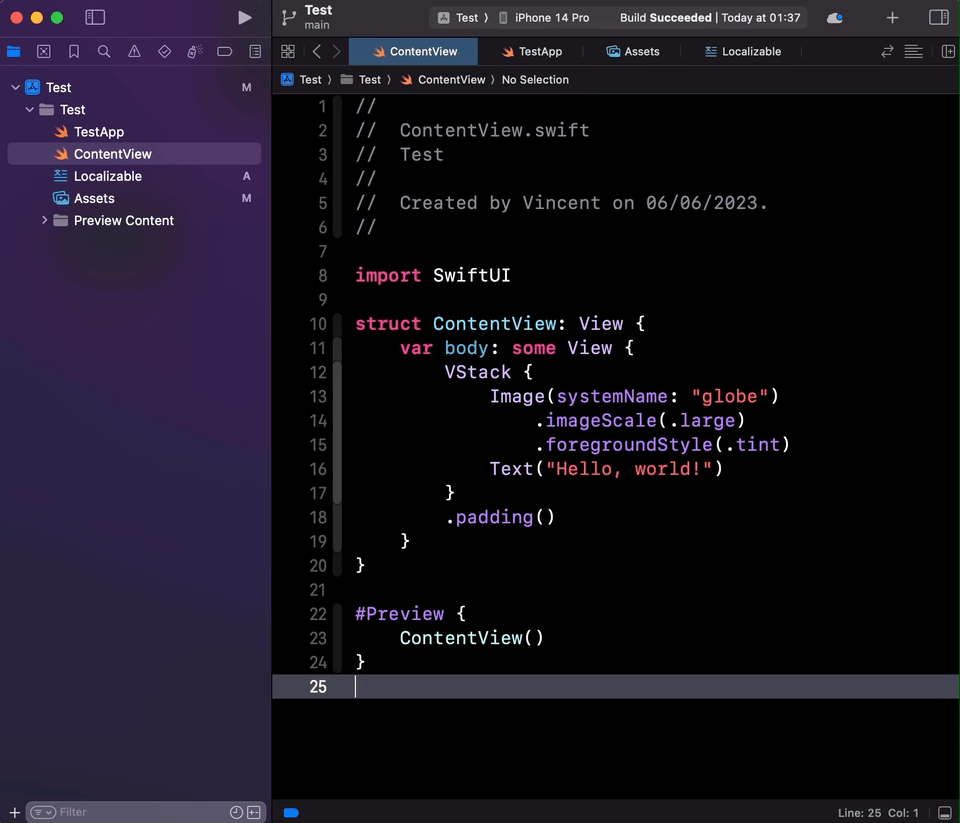
Task: Select Preview Content folder row
Action: 134,220
